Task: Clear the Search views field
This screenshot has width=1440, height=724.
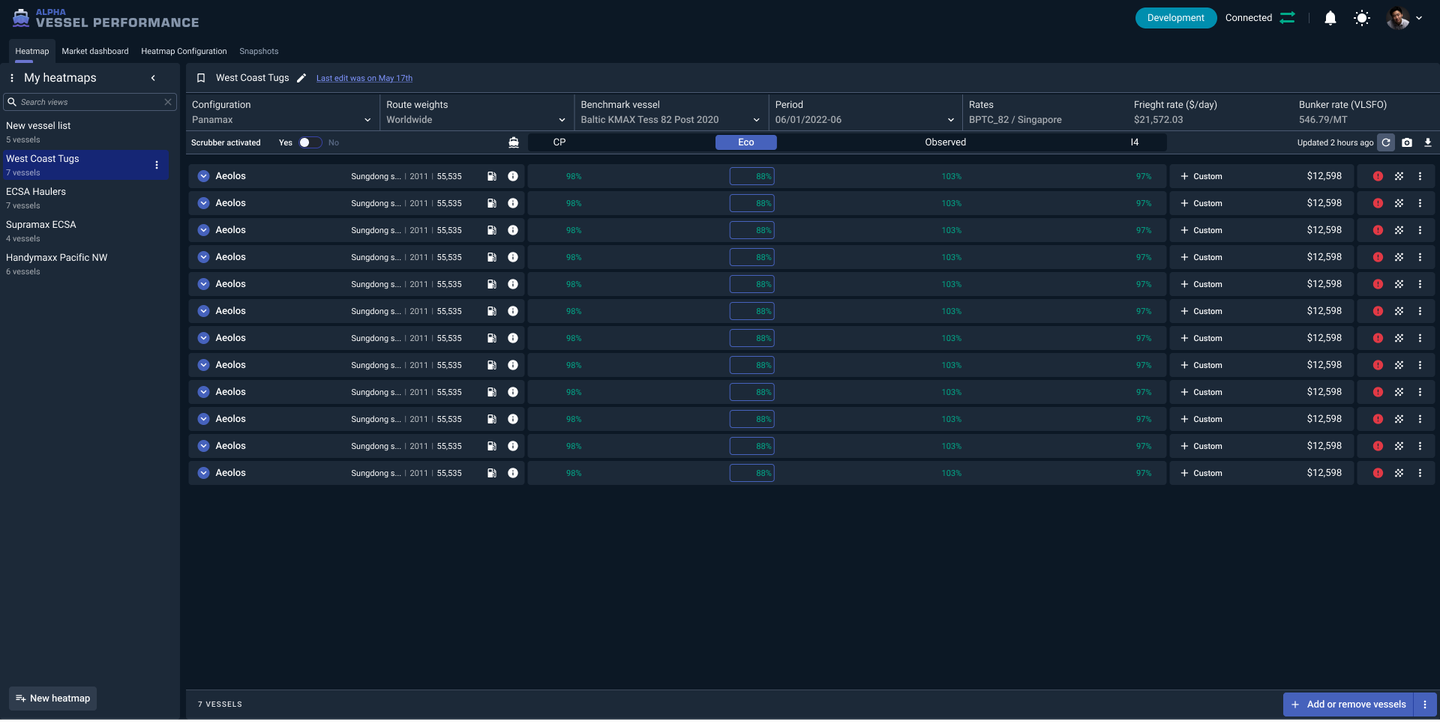Action: click(168, 102)
